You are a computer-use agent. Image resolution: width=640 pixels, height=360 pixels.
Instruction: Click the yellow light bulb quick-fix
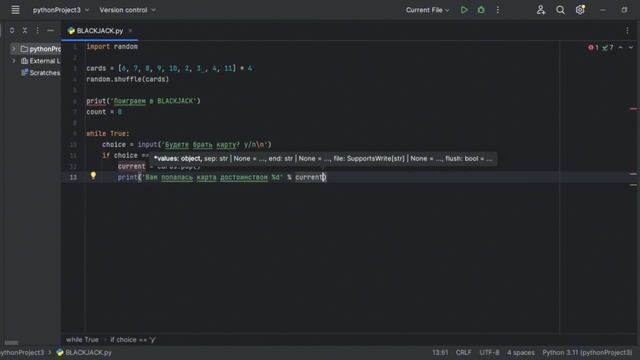93,176
